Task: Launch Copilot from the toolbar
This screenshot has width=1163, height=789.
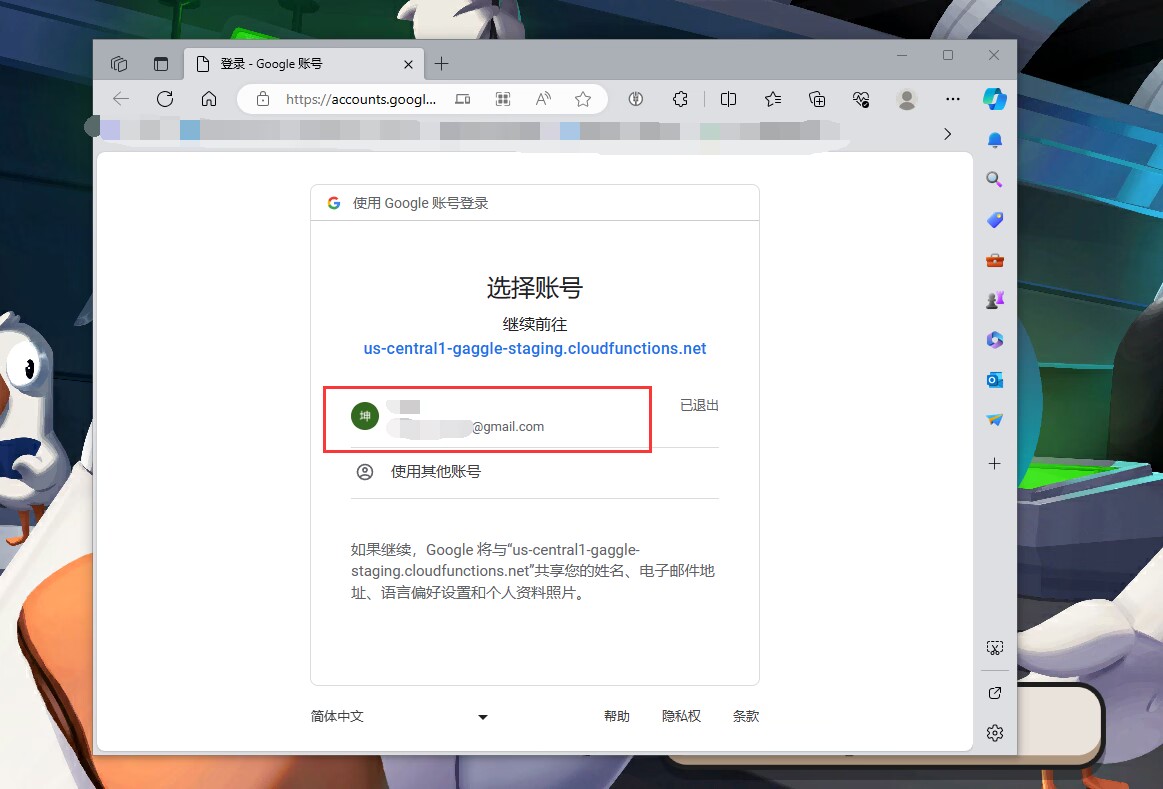Action: tap(995, 99)
